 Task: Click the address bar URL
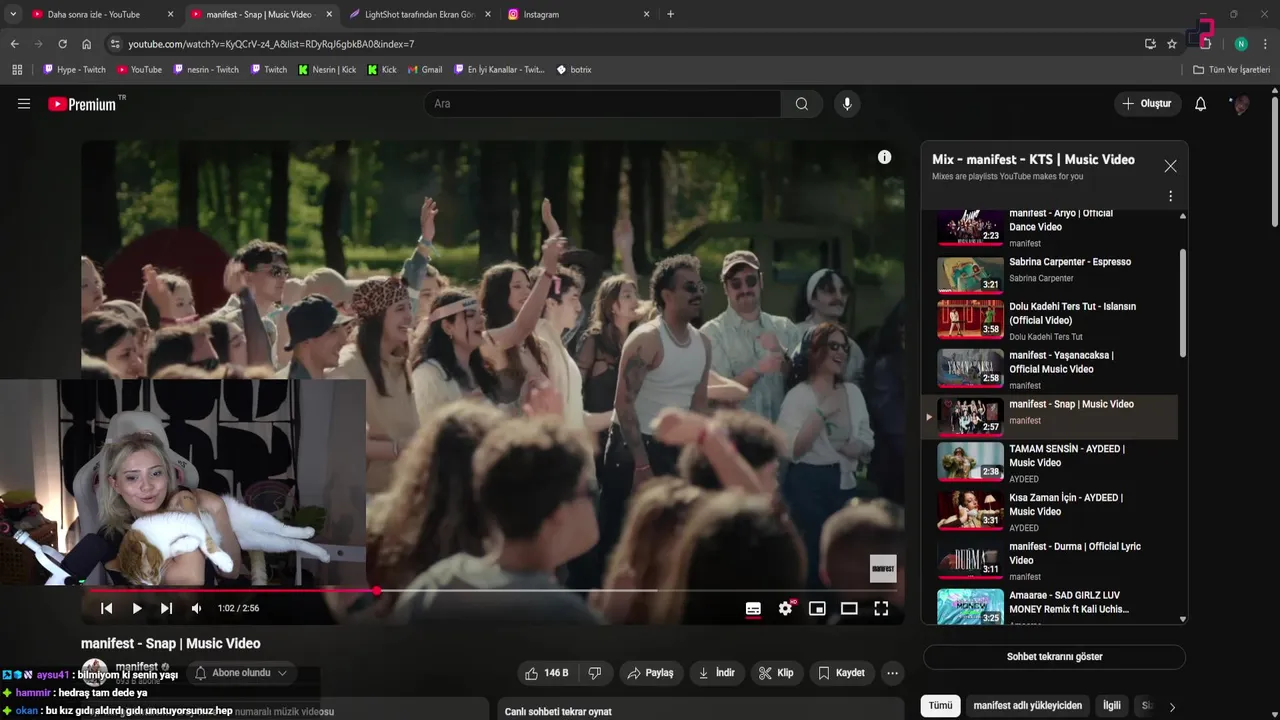pyautogui.click(x=271, y=44)
